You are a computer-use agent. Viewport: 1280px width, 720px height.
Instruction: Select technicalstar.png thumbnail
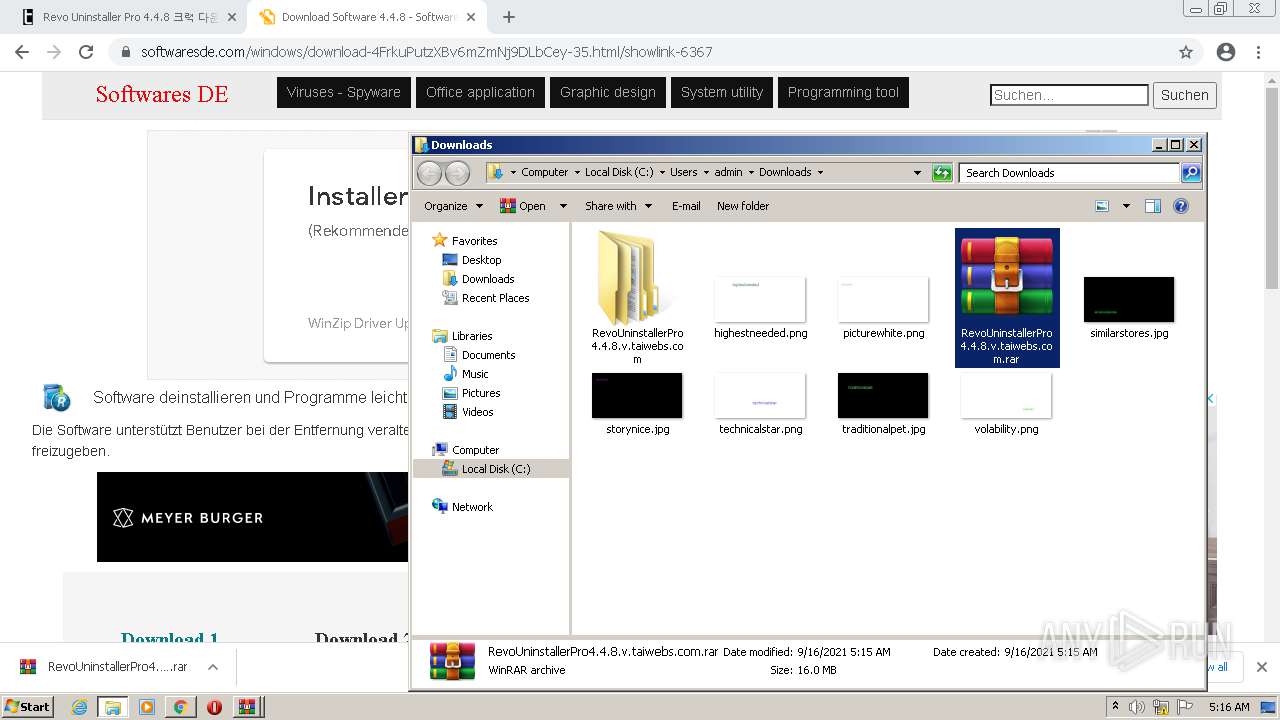760,395
